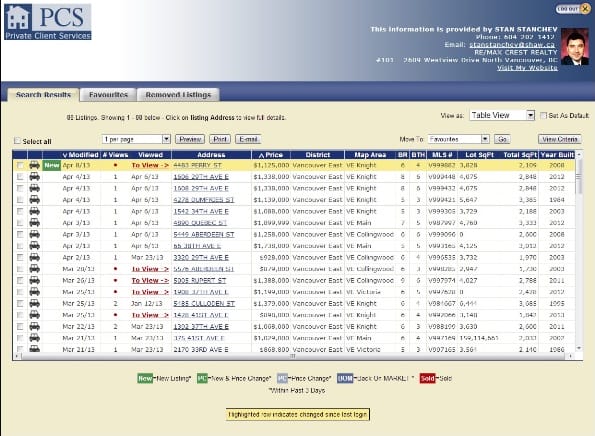This screenshot has height=436, width=595.
Task: Sort by the Price column header
Action: coord(271,155)
